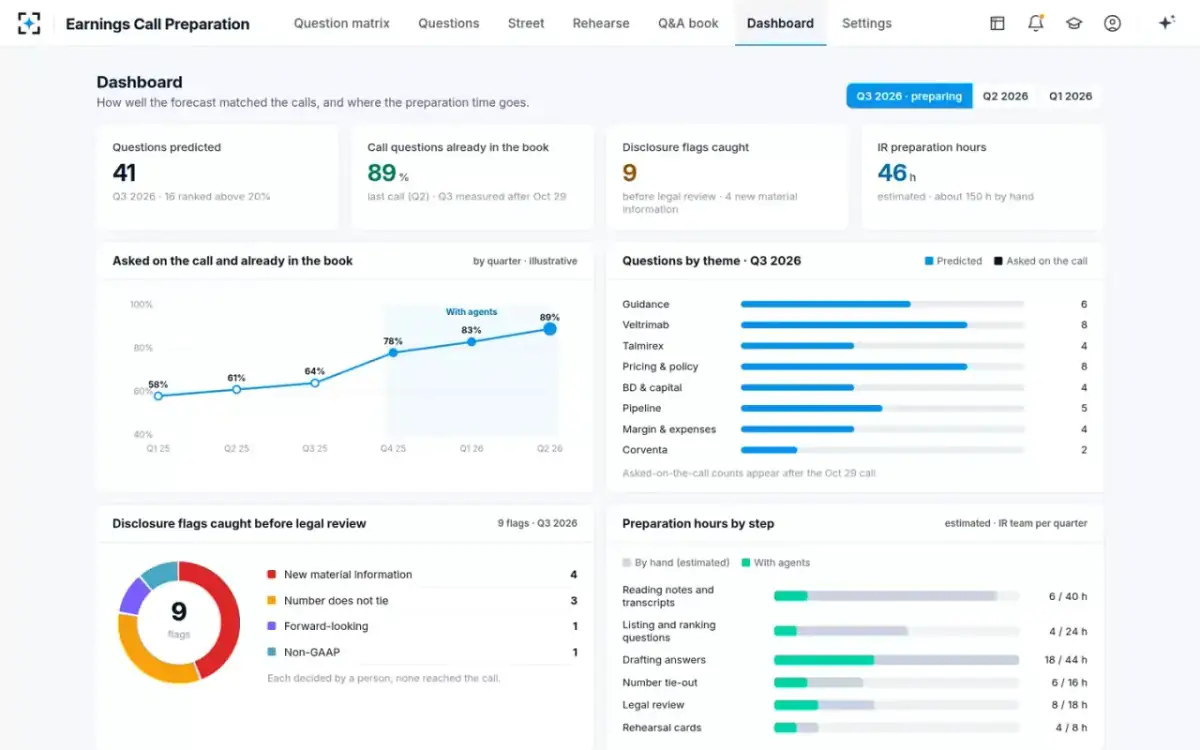
Task: Click the "BD & capital" theme label
Action: 652,388
